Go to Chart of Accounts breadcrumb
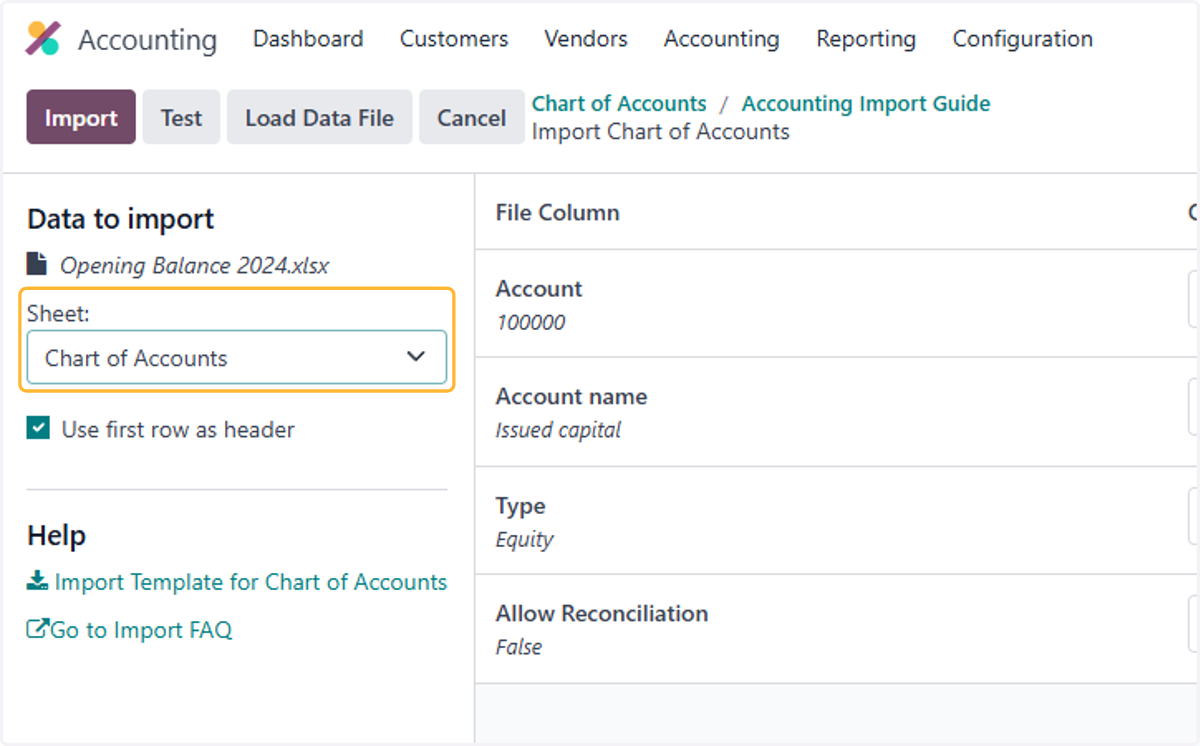This screenshot has width=1200, height=746. (x=619, y=104)
